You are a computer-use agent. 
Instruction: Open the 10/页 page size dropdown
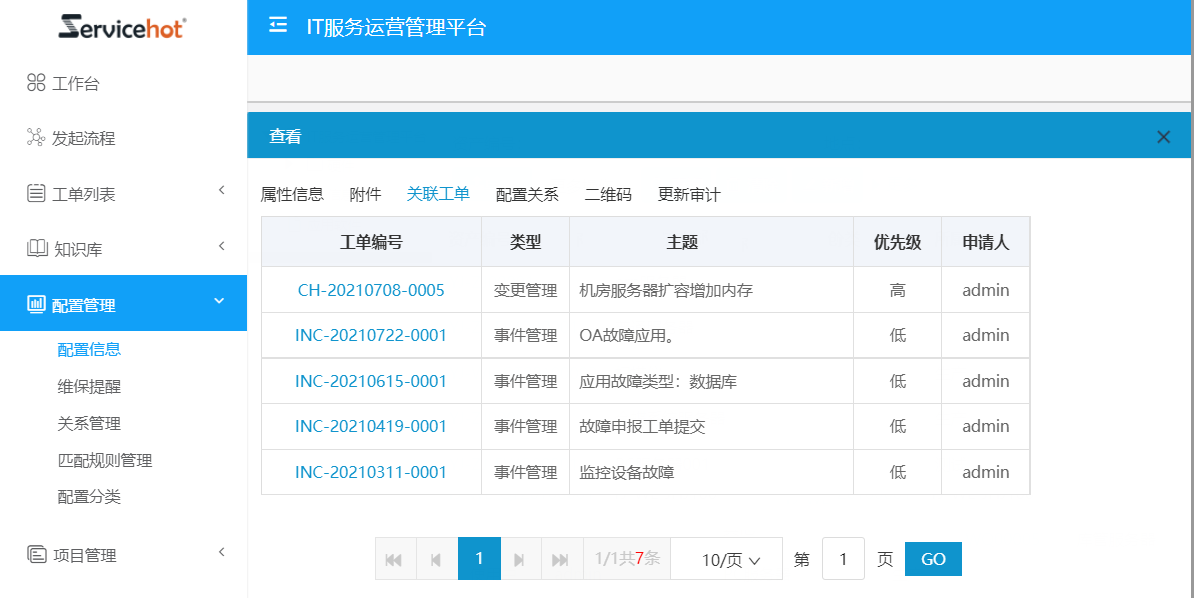click(x=730, y=560)
